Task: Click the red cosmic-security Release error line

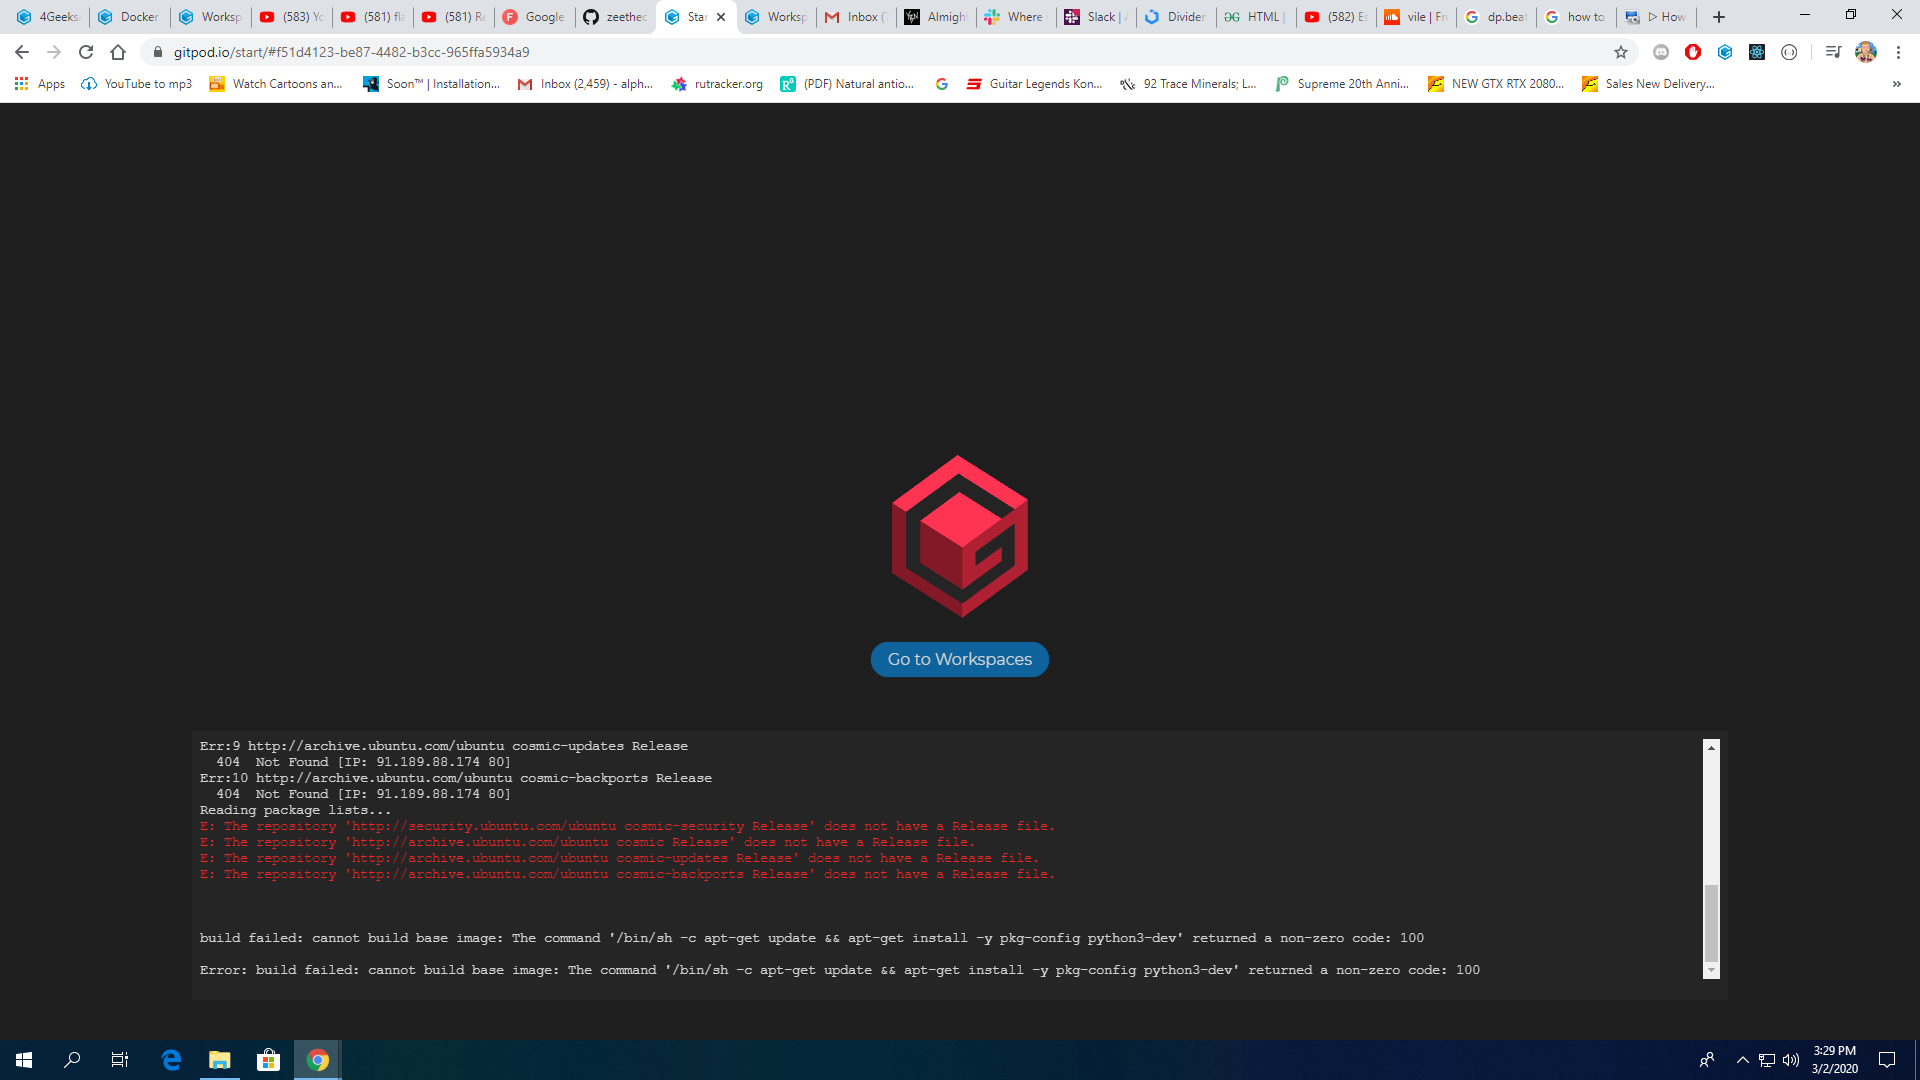Action: click(627, 826)
